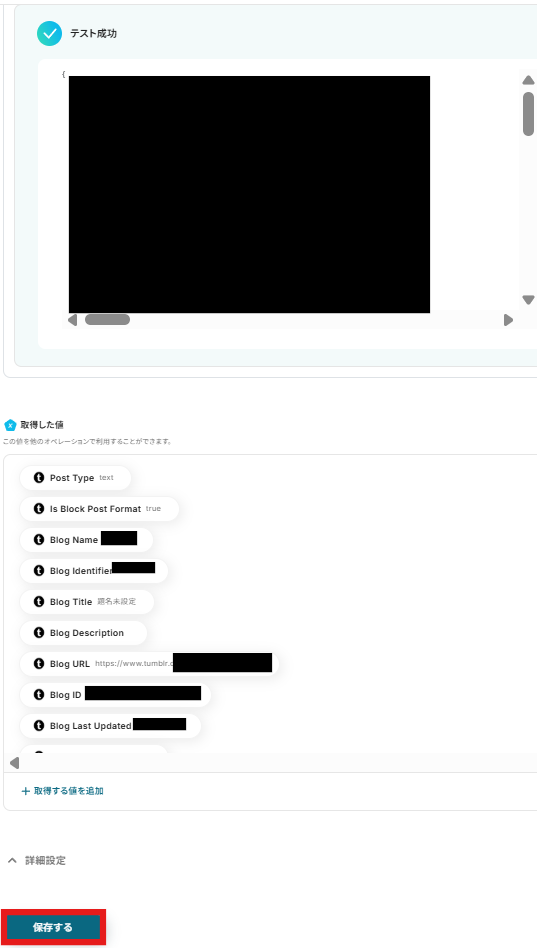Click the right arrow of the JSON horizontal scrollbar
The width and height of the screenshot is (537, 948).
click(x=508, y=320)
